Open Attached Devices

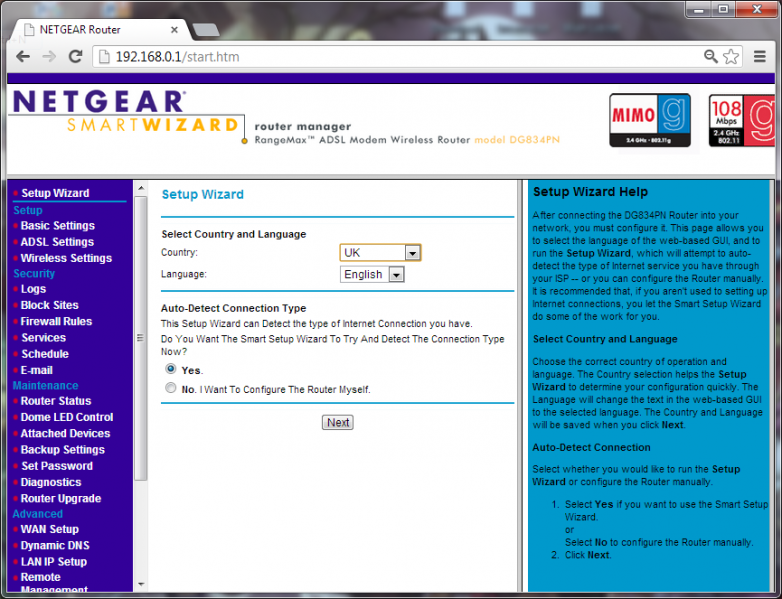click(x=65, y=433)
